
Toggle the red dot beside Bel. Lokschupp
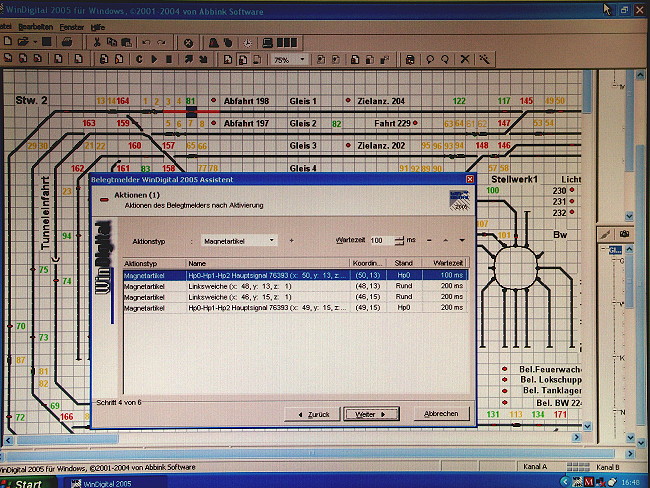[504, 379]
